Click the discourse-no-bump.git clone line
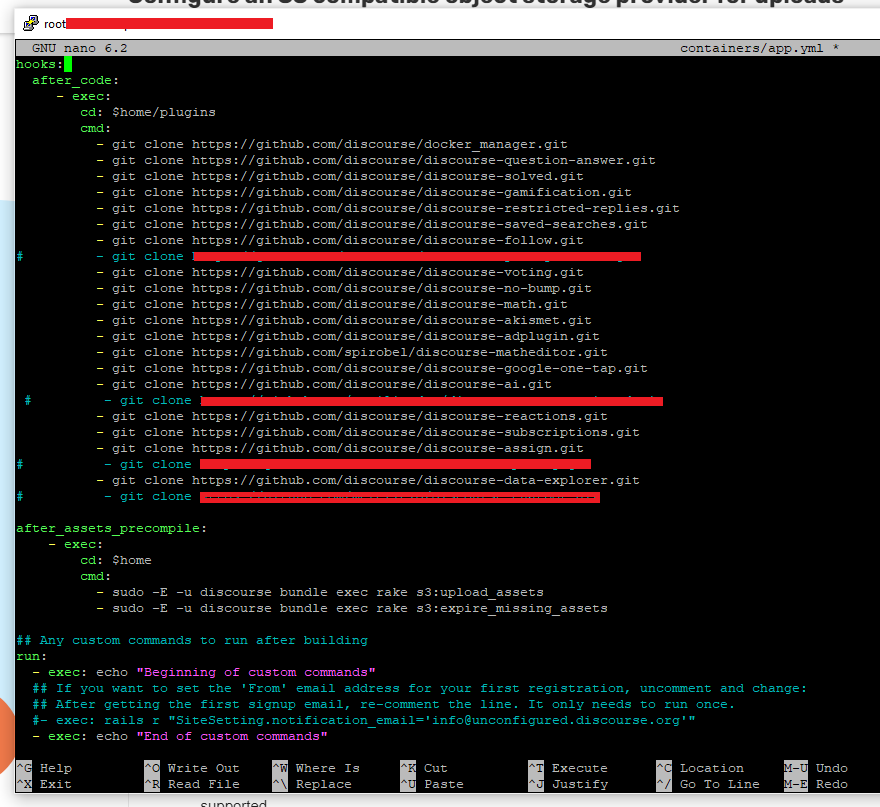Screen dimensions: 880x807 [x=343, y=288]
